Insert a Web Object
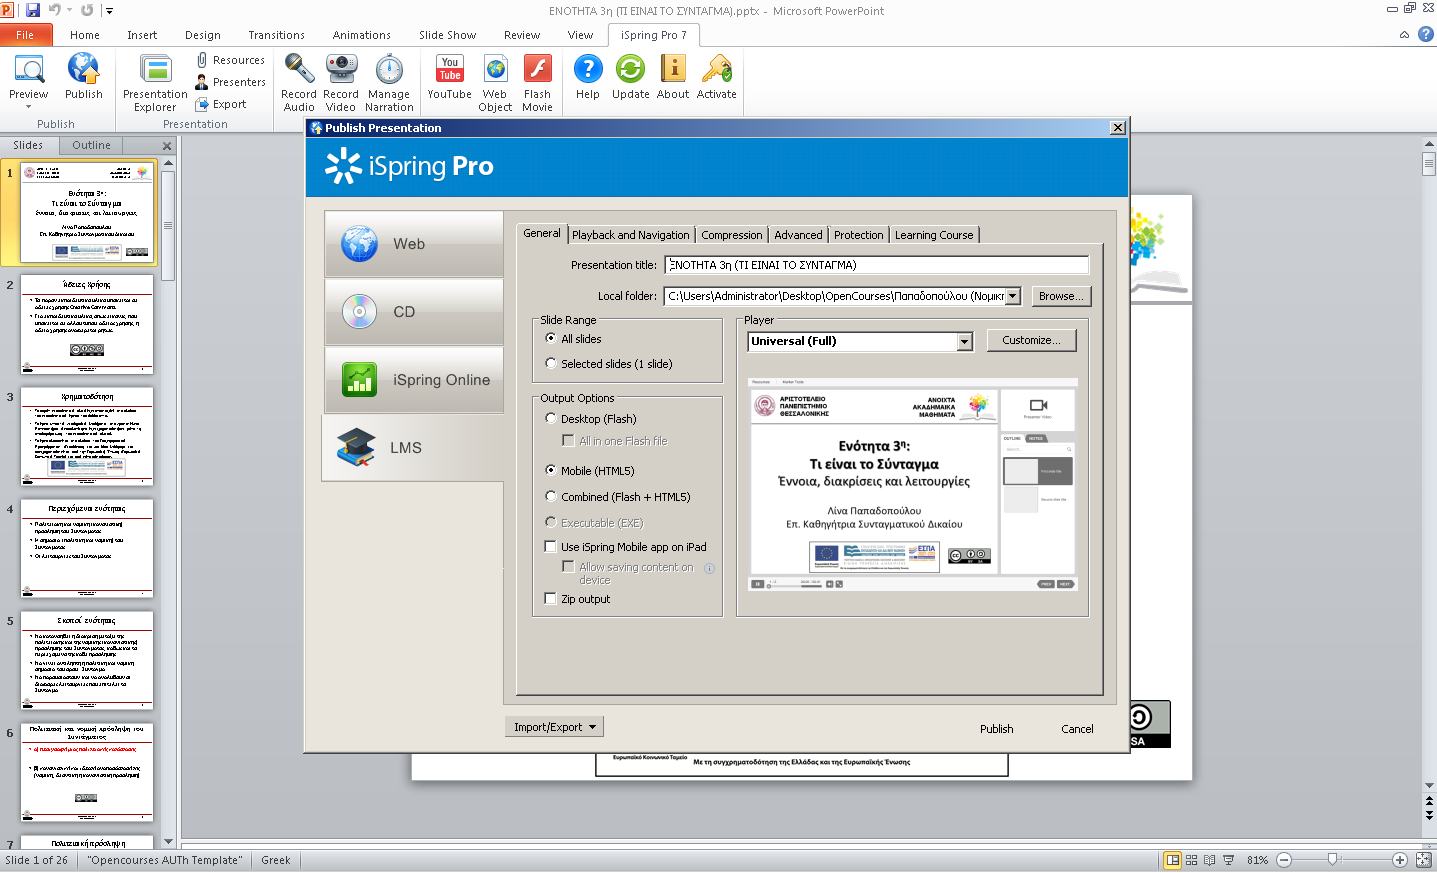Screen dimensions: 1437x873 click(x=495, y=83)
